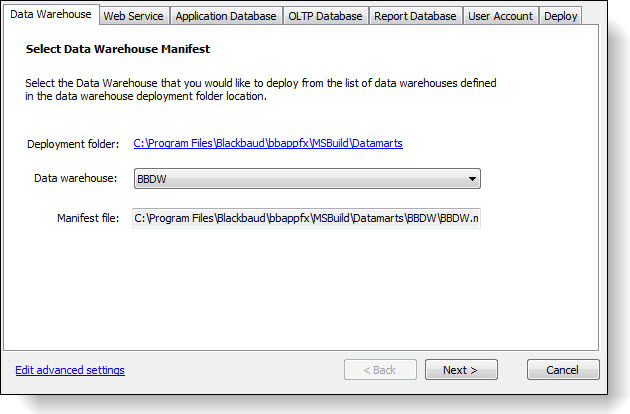Screen dimensions: 630x414
Task: Open the Report Database tab
Action: [x=414, y=16]
